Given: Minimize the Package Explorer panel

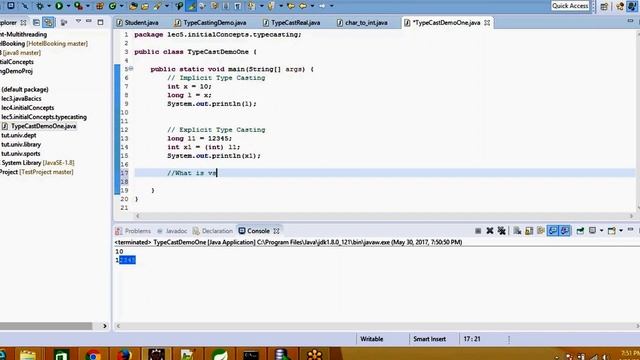Looking at the screenshot, I should (89, 22).
